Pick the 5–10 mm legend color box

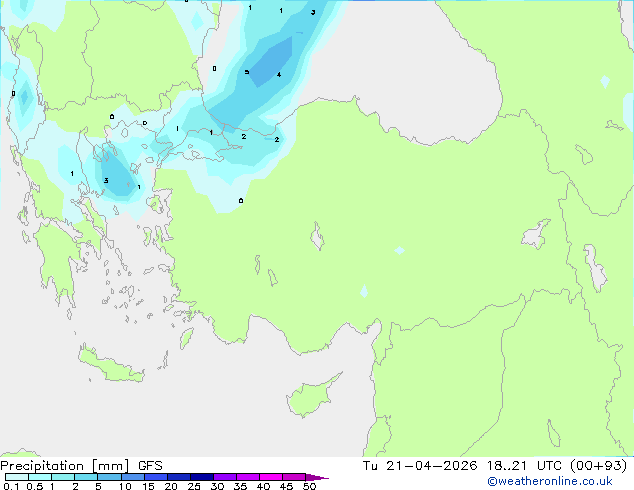pyautogui.click(x=109, y=477)
